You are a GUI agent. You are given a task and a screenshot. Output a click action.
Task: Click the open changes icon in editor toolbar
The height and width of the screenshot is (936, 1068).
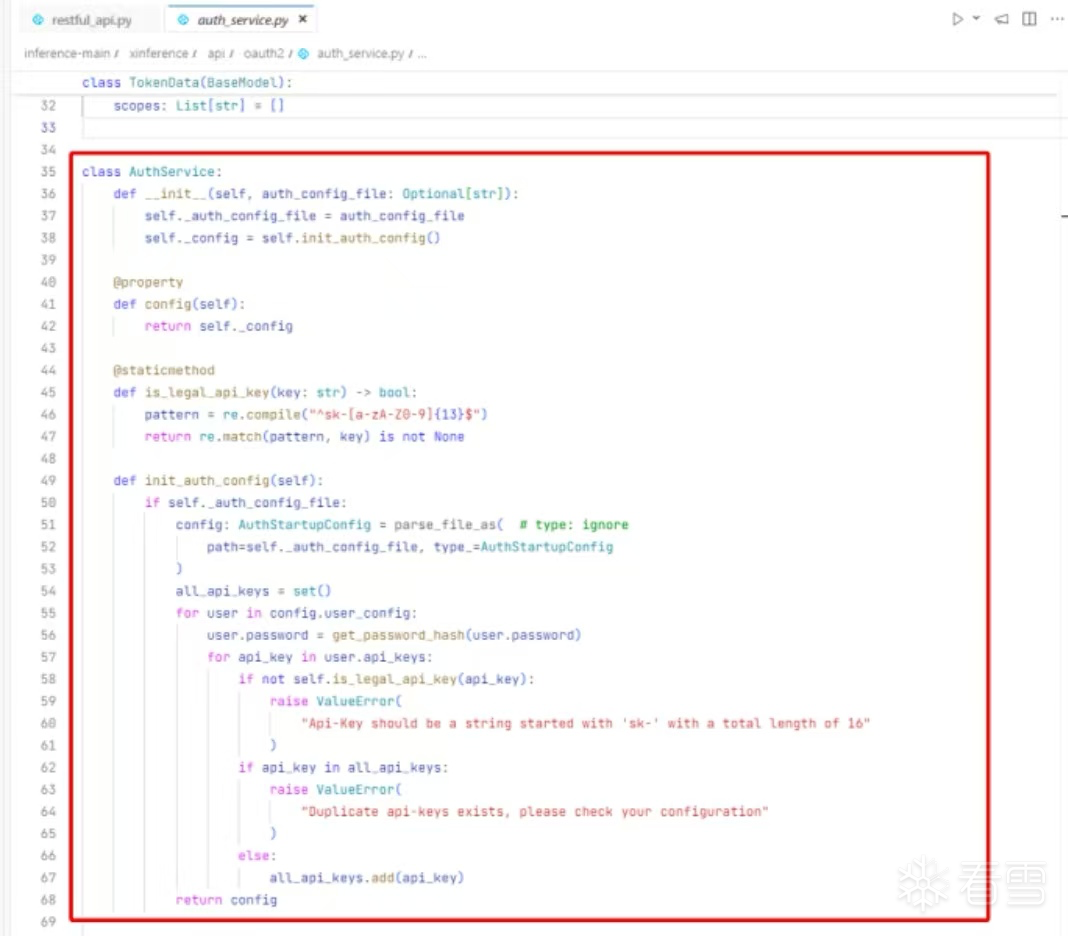(1002, 19)
